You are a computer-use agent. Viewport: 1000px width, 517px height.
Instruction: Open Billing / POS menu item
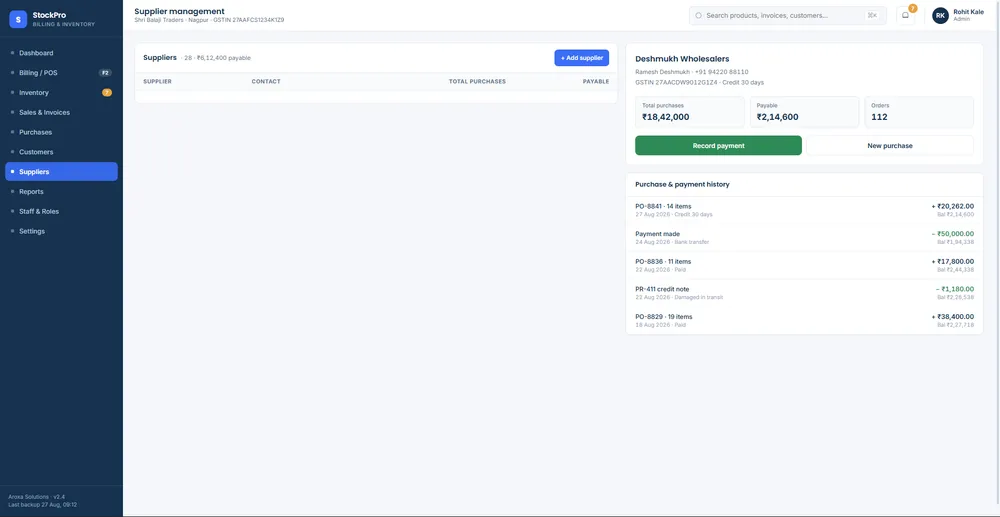tap(61, 73)
